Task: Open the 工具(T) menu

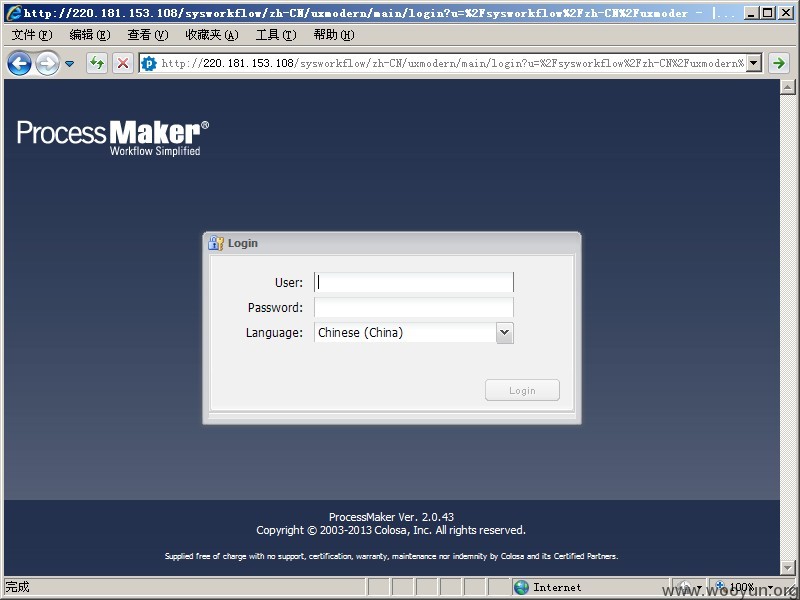Action: pos(276,35)
